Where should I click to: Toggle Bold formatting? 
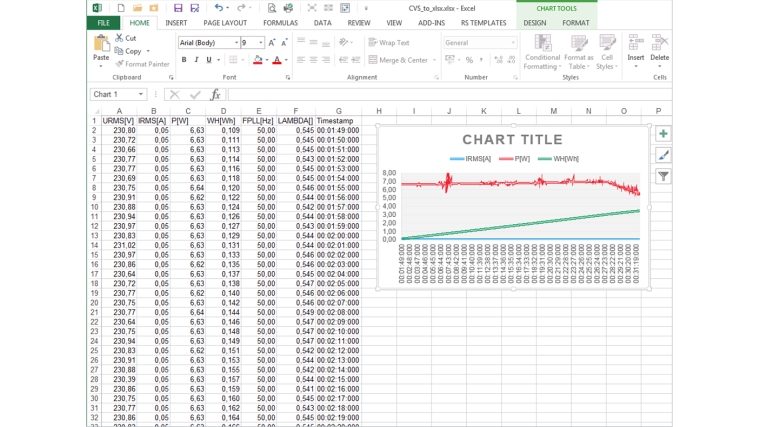point(184,60)
